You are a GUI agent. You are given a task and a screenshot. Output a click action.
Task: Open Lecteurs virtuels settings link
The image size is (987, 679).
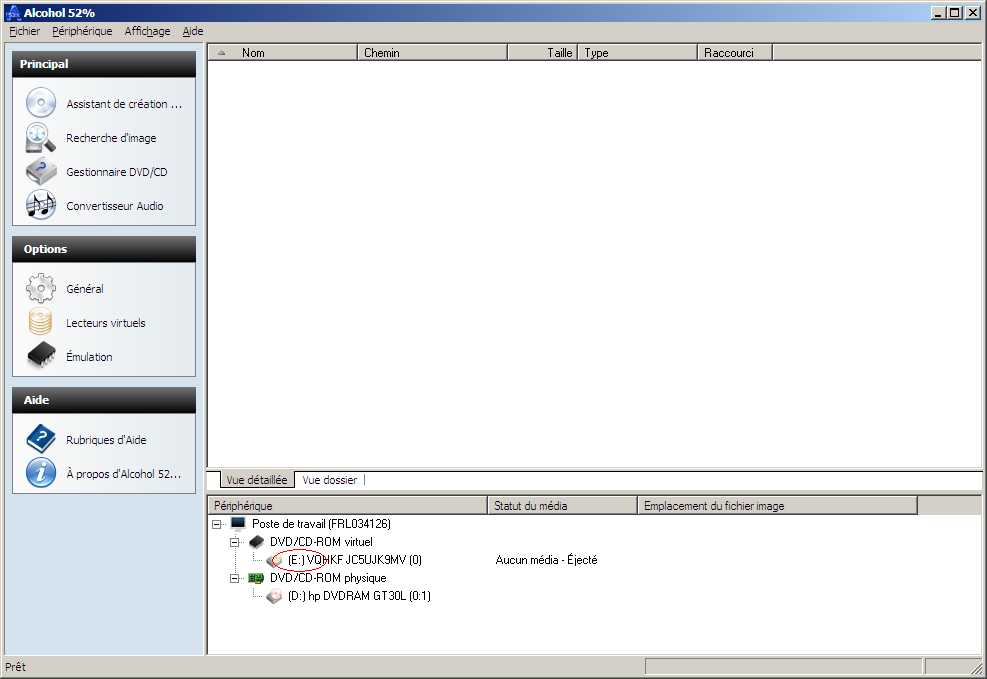pos(106,323)
